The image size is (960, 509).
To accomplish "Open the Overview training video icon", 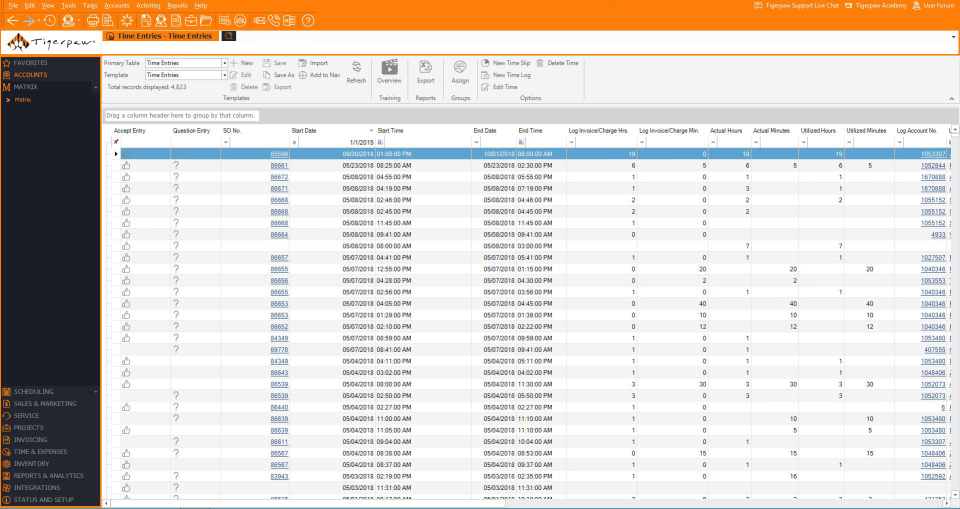I will point(389,67).
